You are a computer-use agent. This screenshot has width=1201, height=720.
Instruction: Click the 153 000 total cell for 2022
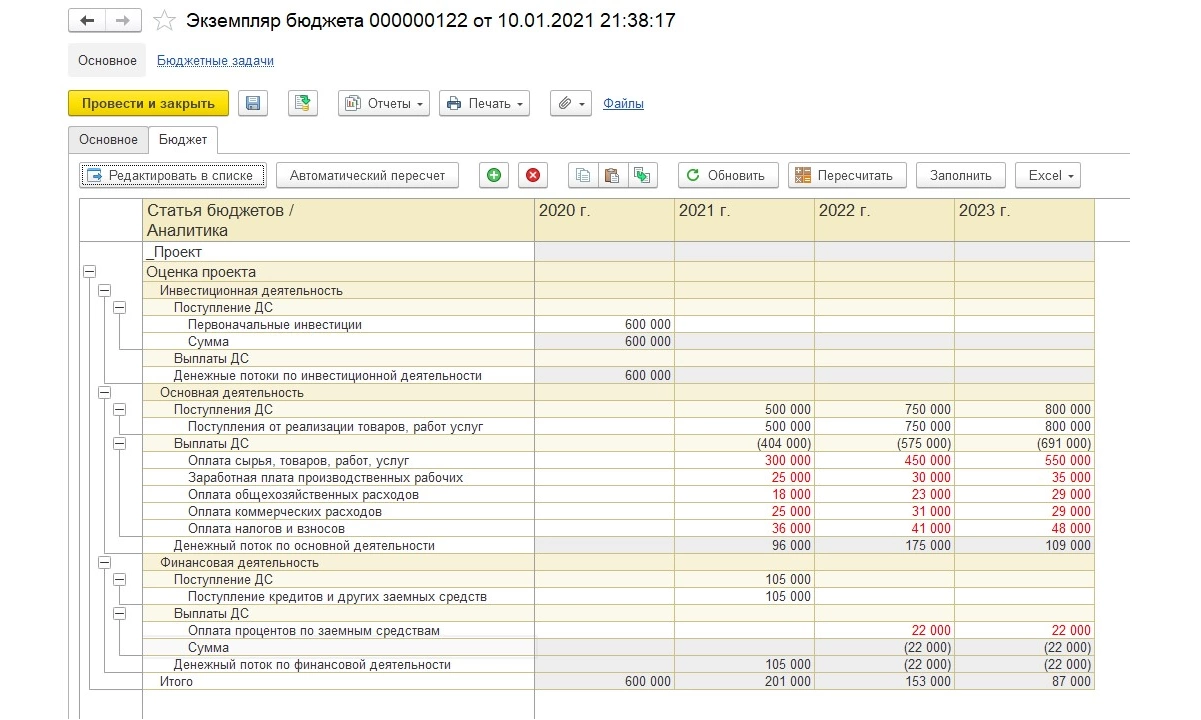[x=885, y=681]
